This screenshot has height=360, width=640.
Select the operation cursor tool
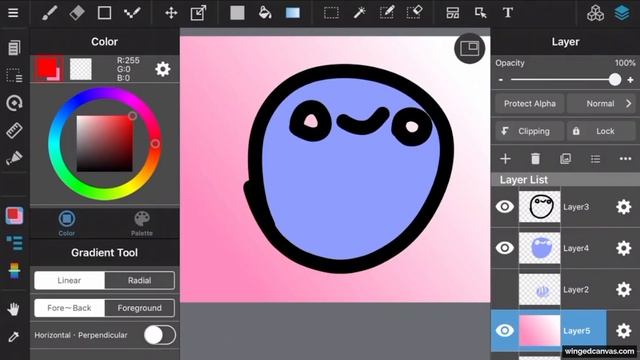480,13
